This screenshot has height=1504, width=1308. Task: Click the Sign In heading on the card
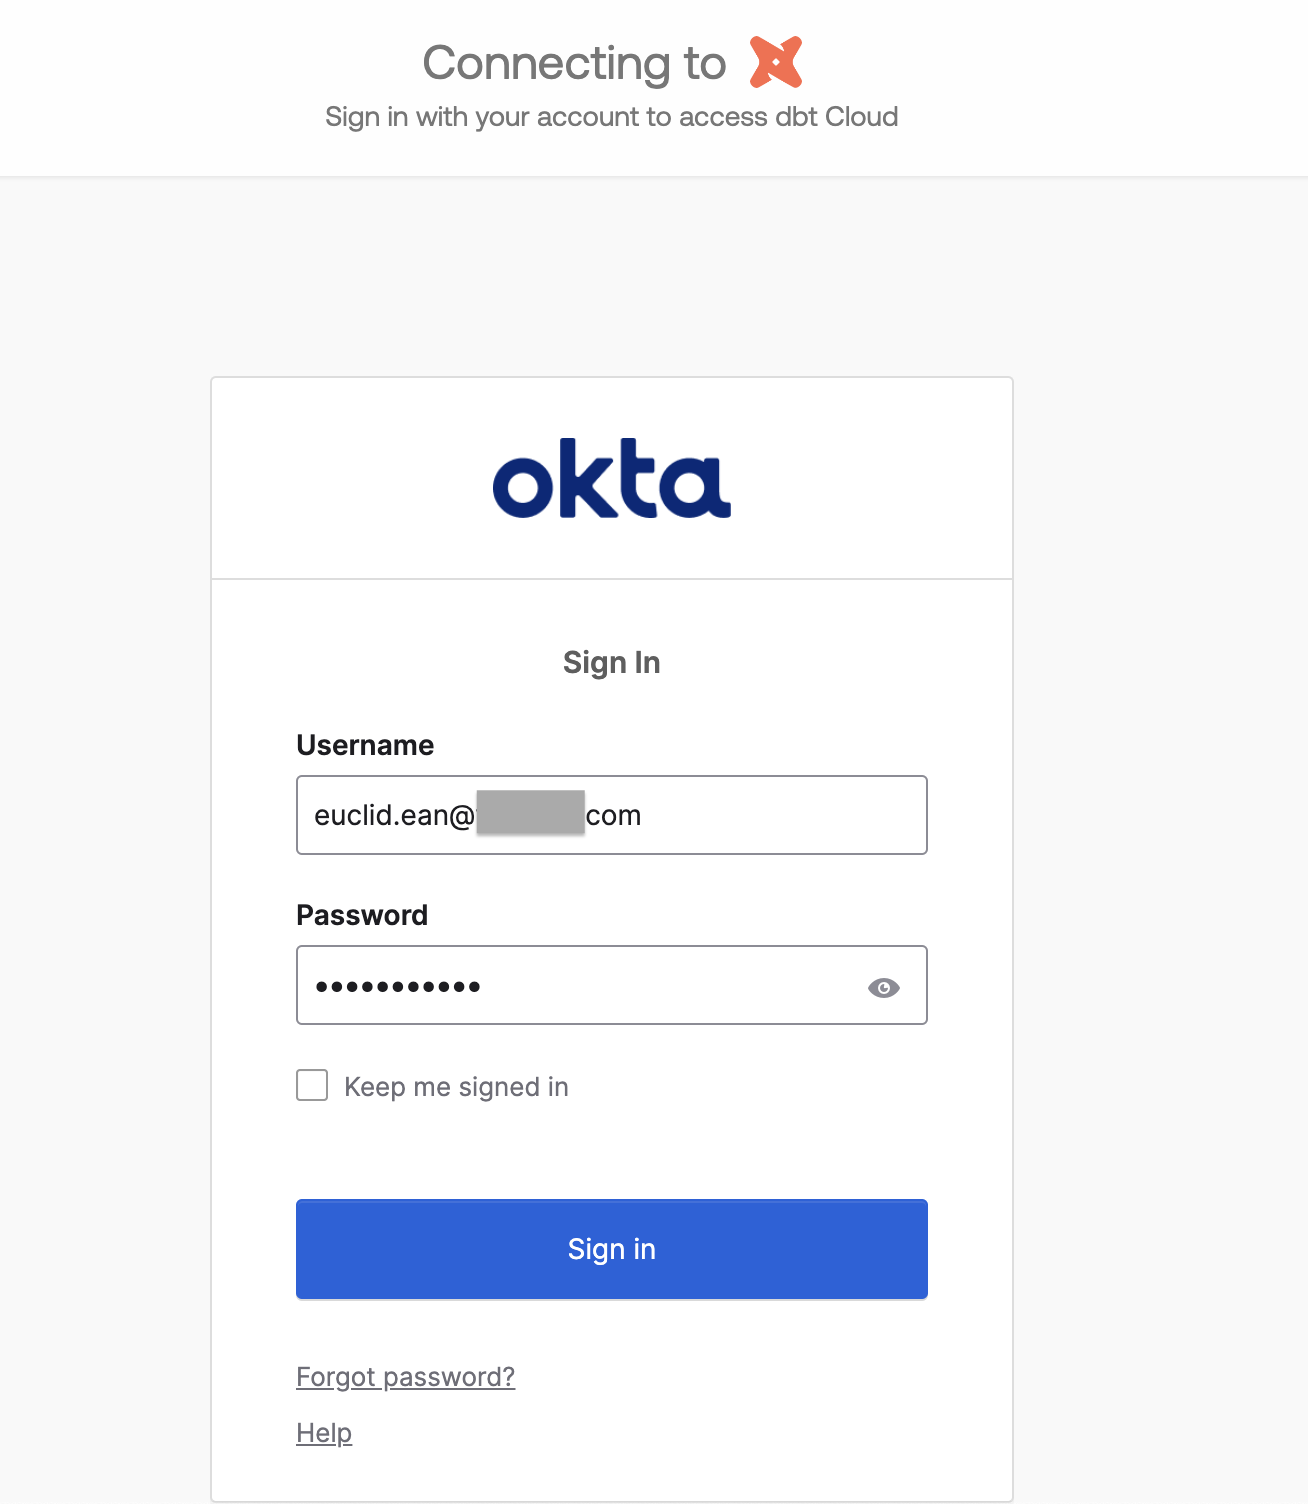click(x=611, y=662)
